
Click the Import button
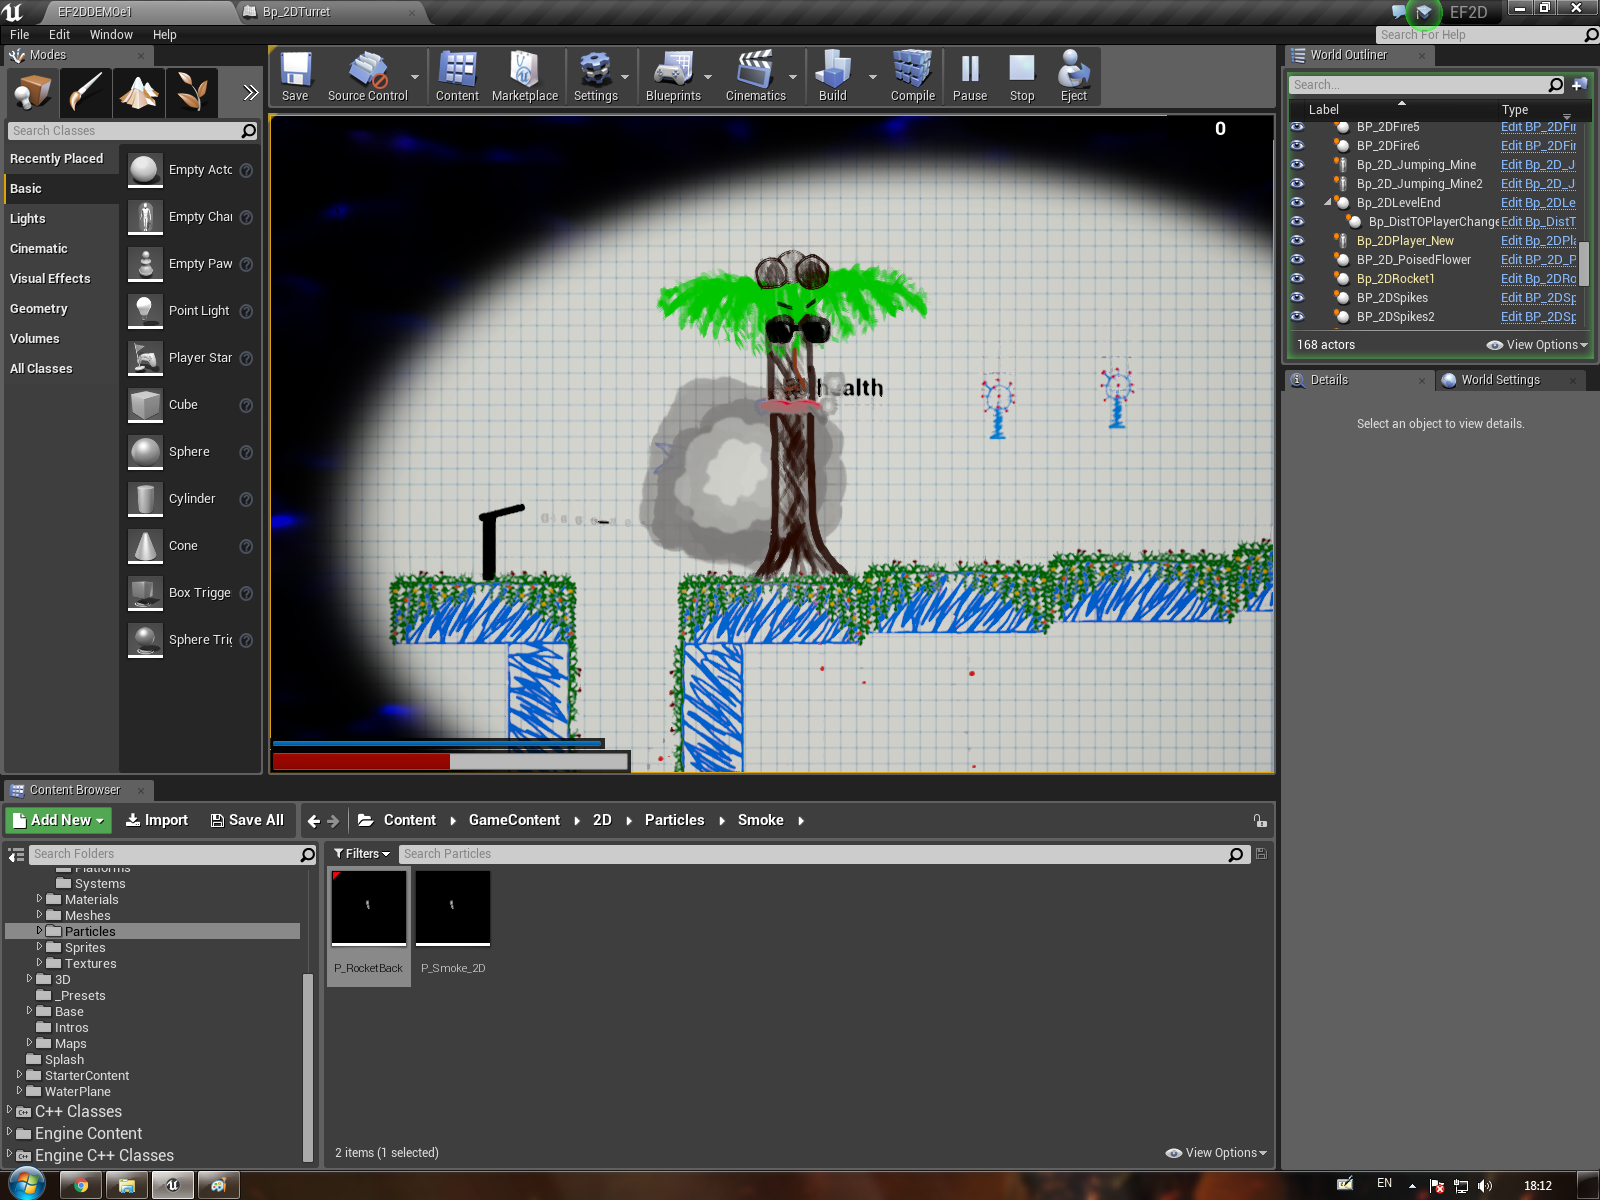157,820
